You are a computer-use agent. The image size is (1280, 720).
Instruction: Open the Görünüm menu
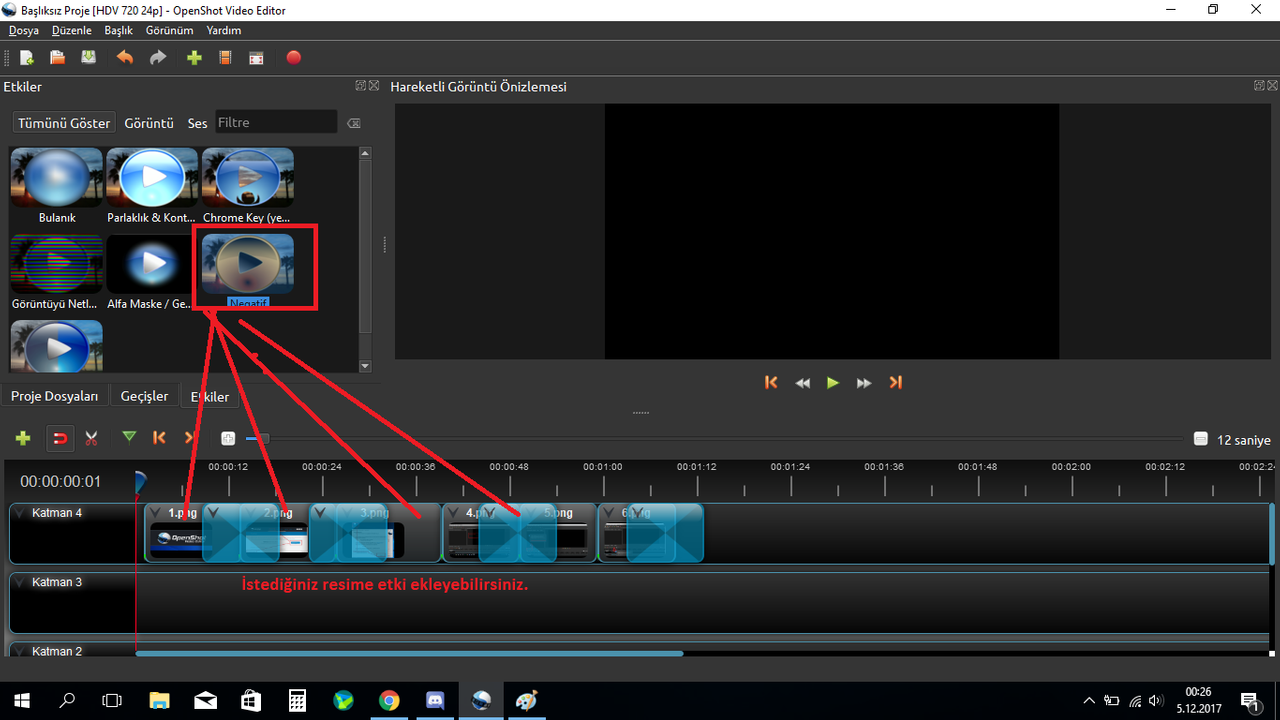click(170, 30)
